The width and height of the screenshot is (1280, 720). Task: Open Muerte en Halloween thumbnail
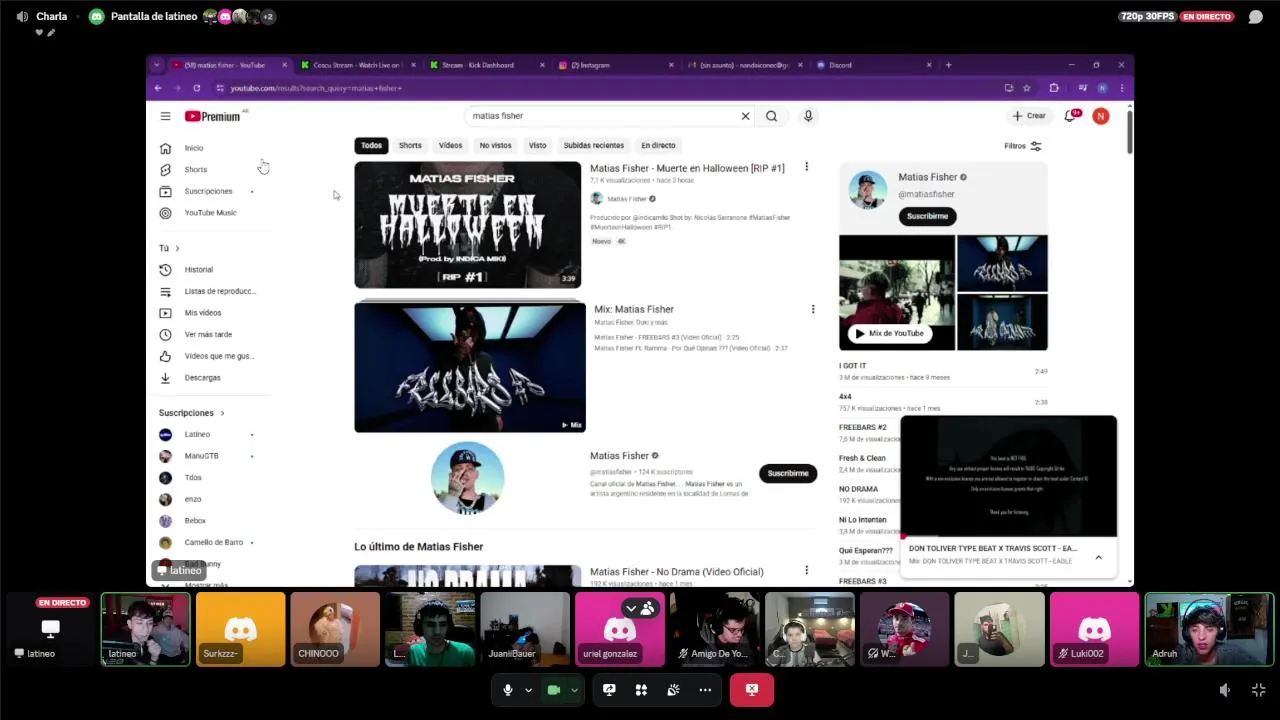pyautogui.click(x=467, y=225)
